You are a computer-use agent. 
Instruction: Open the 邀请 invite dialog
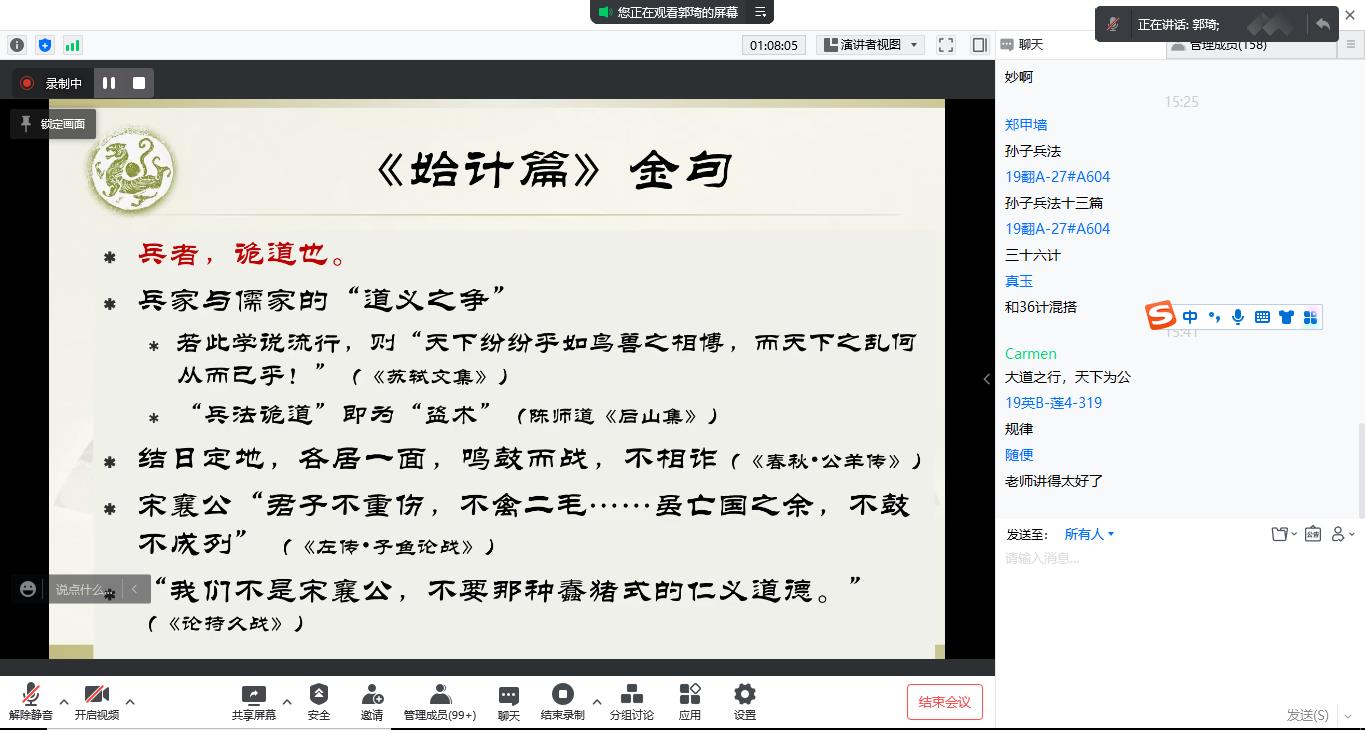click(x=371, y=700)
